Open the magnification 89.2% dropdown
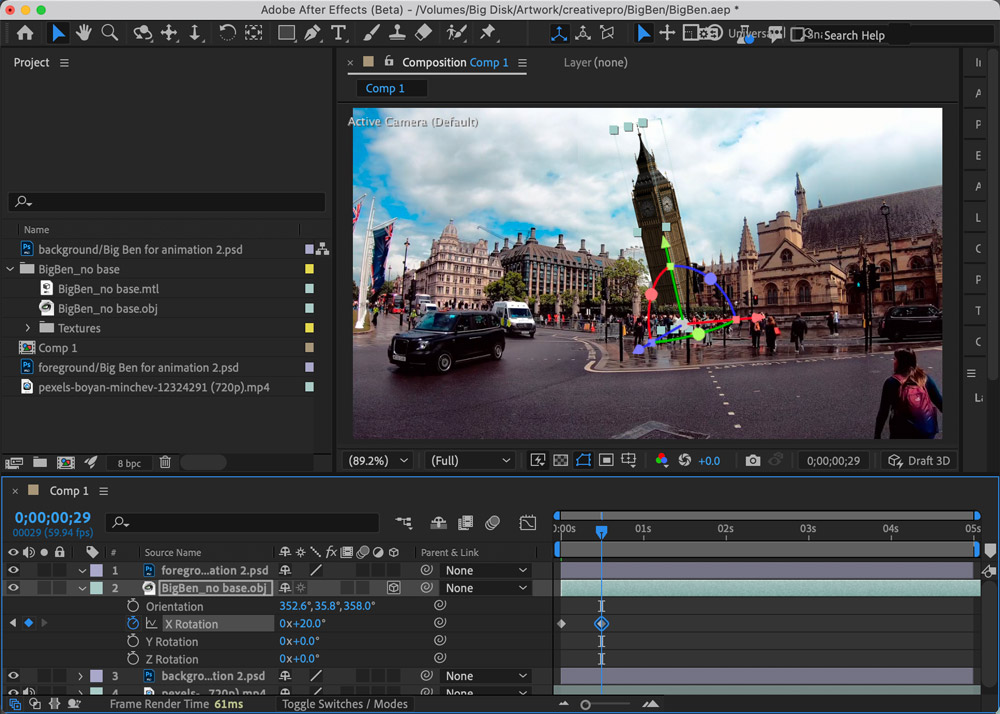Image resolution: width=1000 pixels, height=714 pixels. [x=378, y=461]
